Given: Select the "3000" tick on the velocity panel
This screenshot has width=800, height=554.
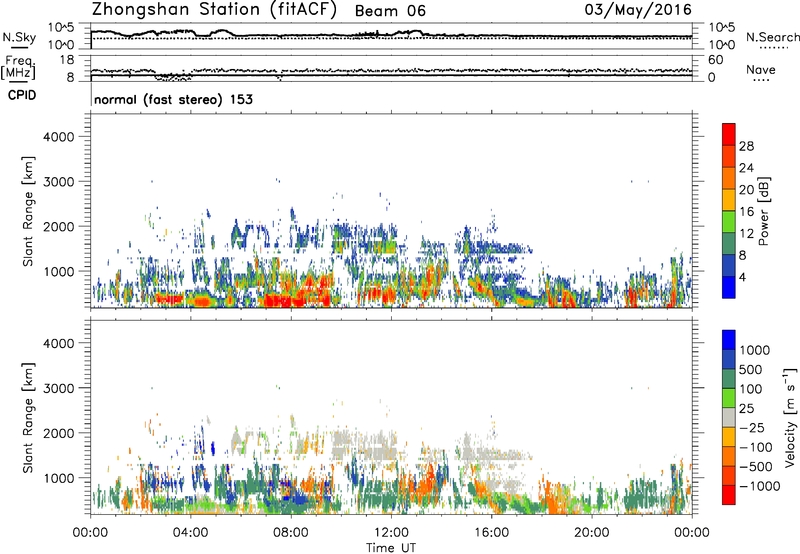Looking at the screenshot, I should tap(58, 388).
